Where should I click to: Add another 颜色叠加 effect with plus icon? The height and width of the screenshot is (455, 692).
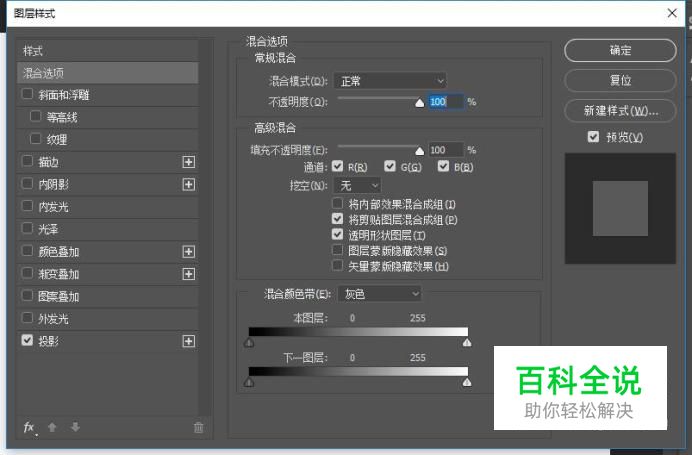(188, 252)
